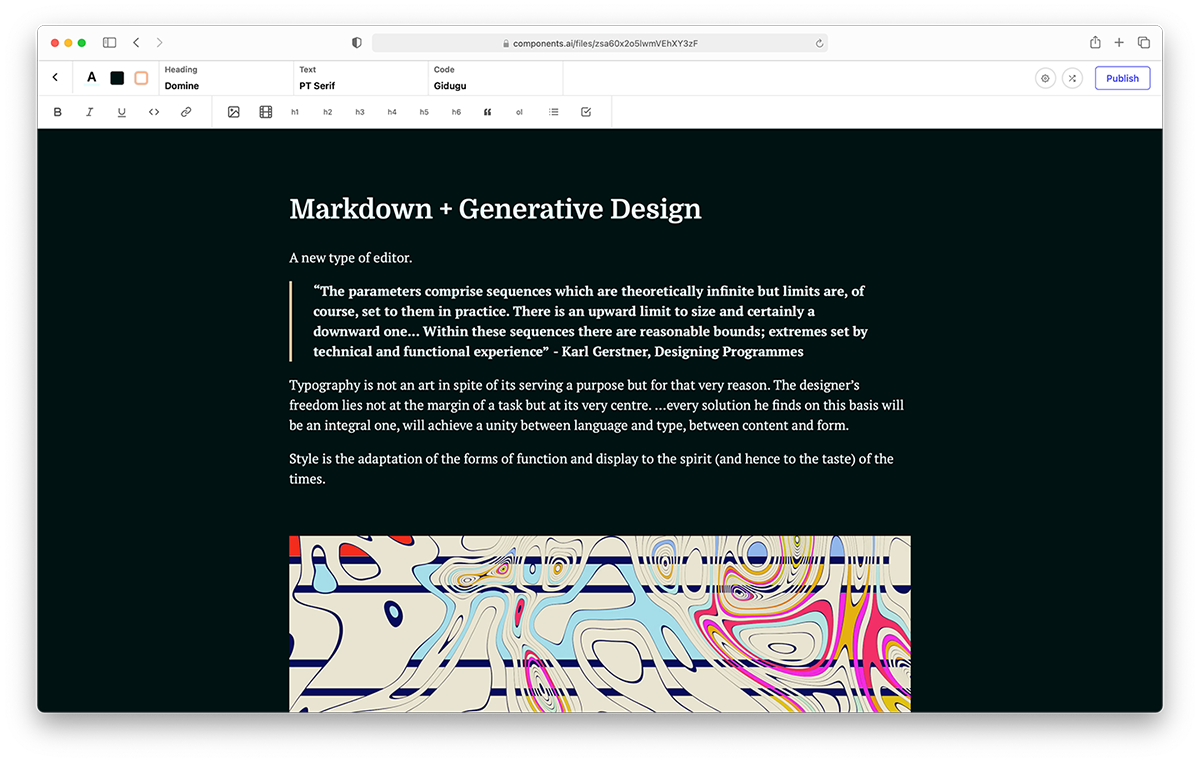Insert a blockquote with quote icon
1200x762 pixels.
[x=487, y=112]
